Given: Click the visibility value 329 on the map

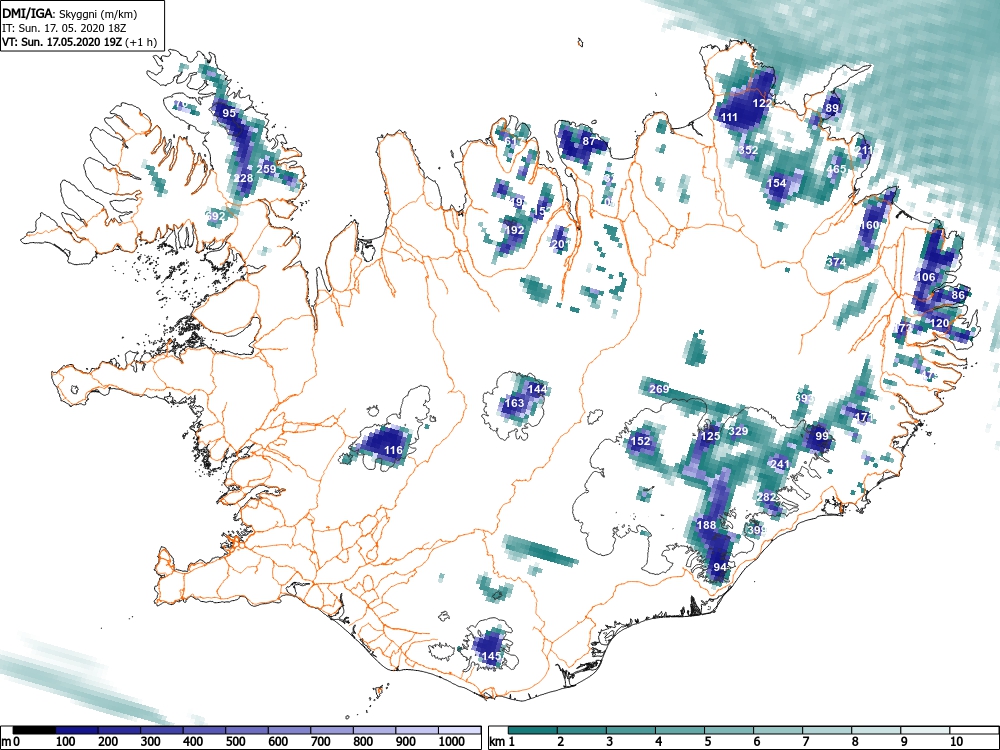Looking at the screenshot, I should tap(738, 431).
